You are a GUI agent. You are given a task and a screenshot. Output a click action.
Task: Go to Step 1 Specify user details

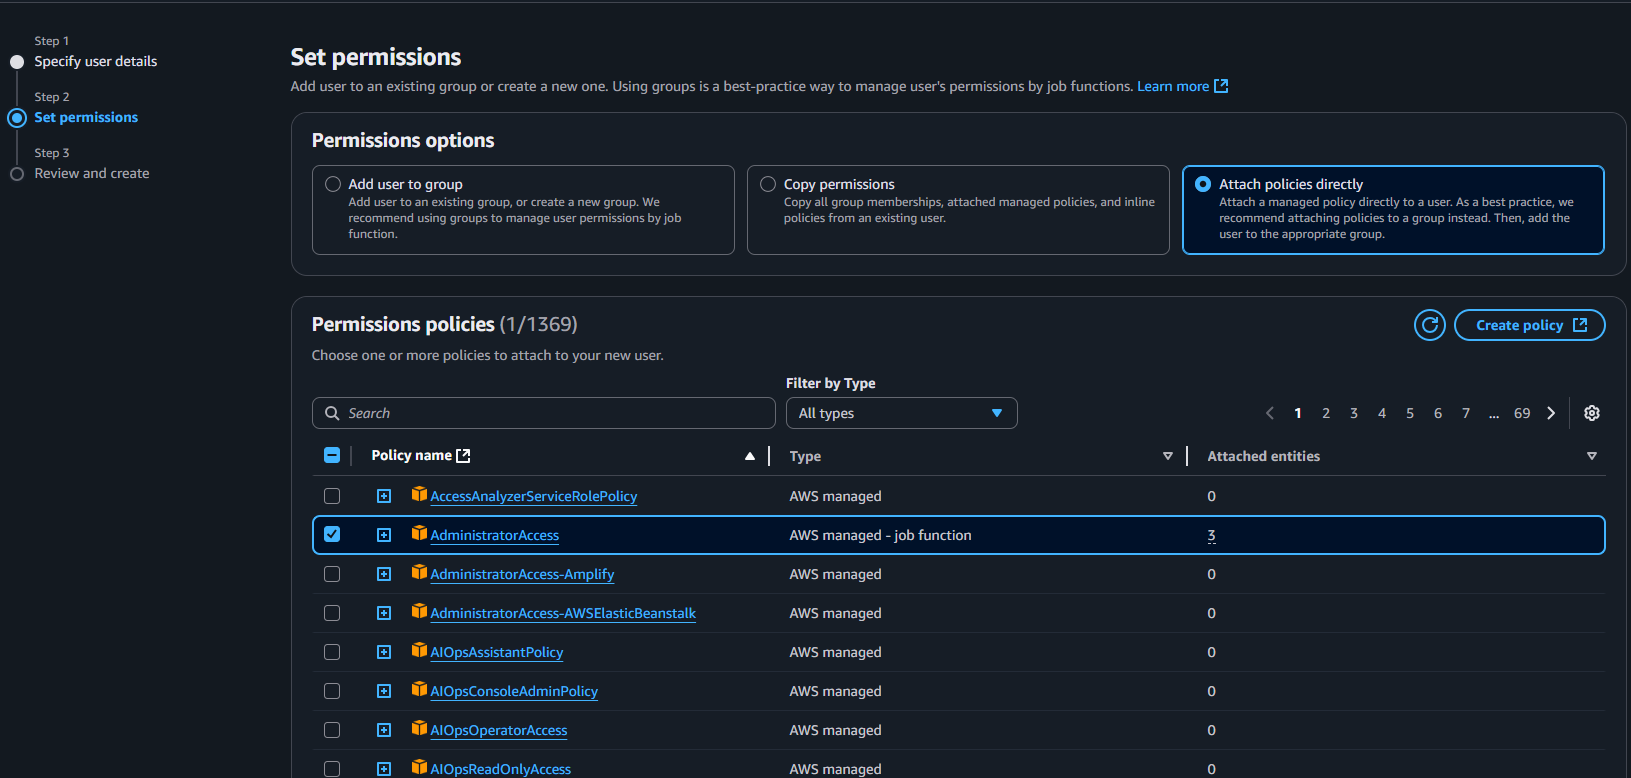95,61
